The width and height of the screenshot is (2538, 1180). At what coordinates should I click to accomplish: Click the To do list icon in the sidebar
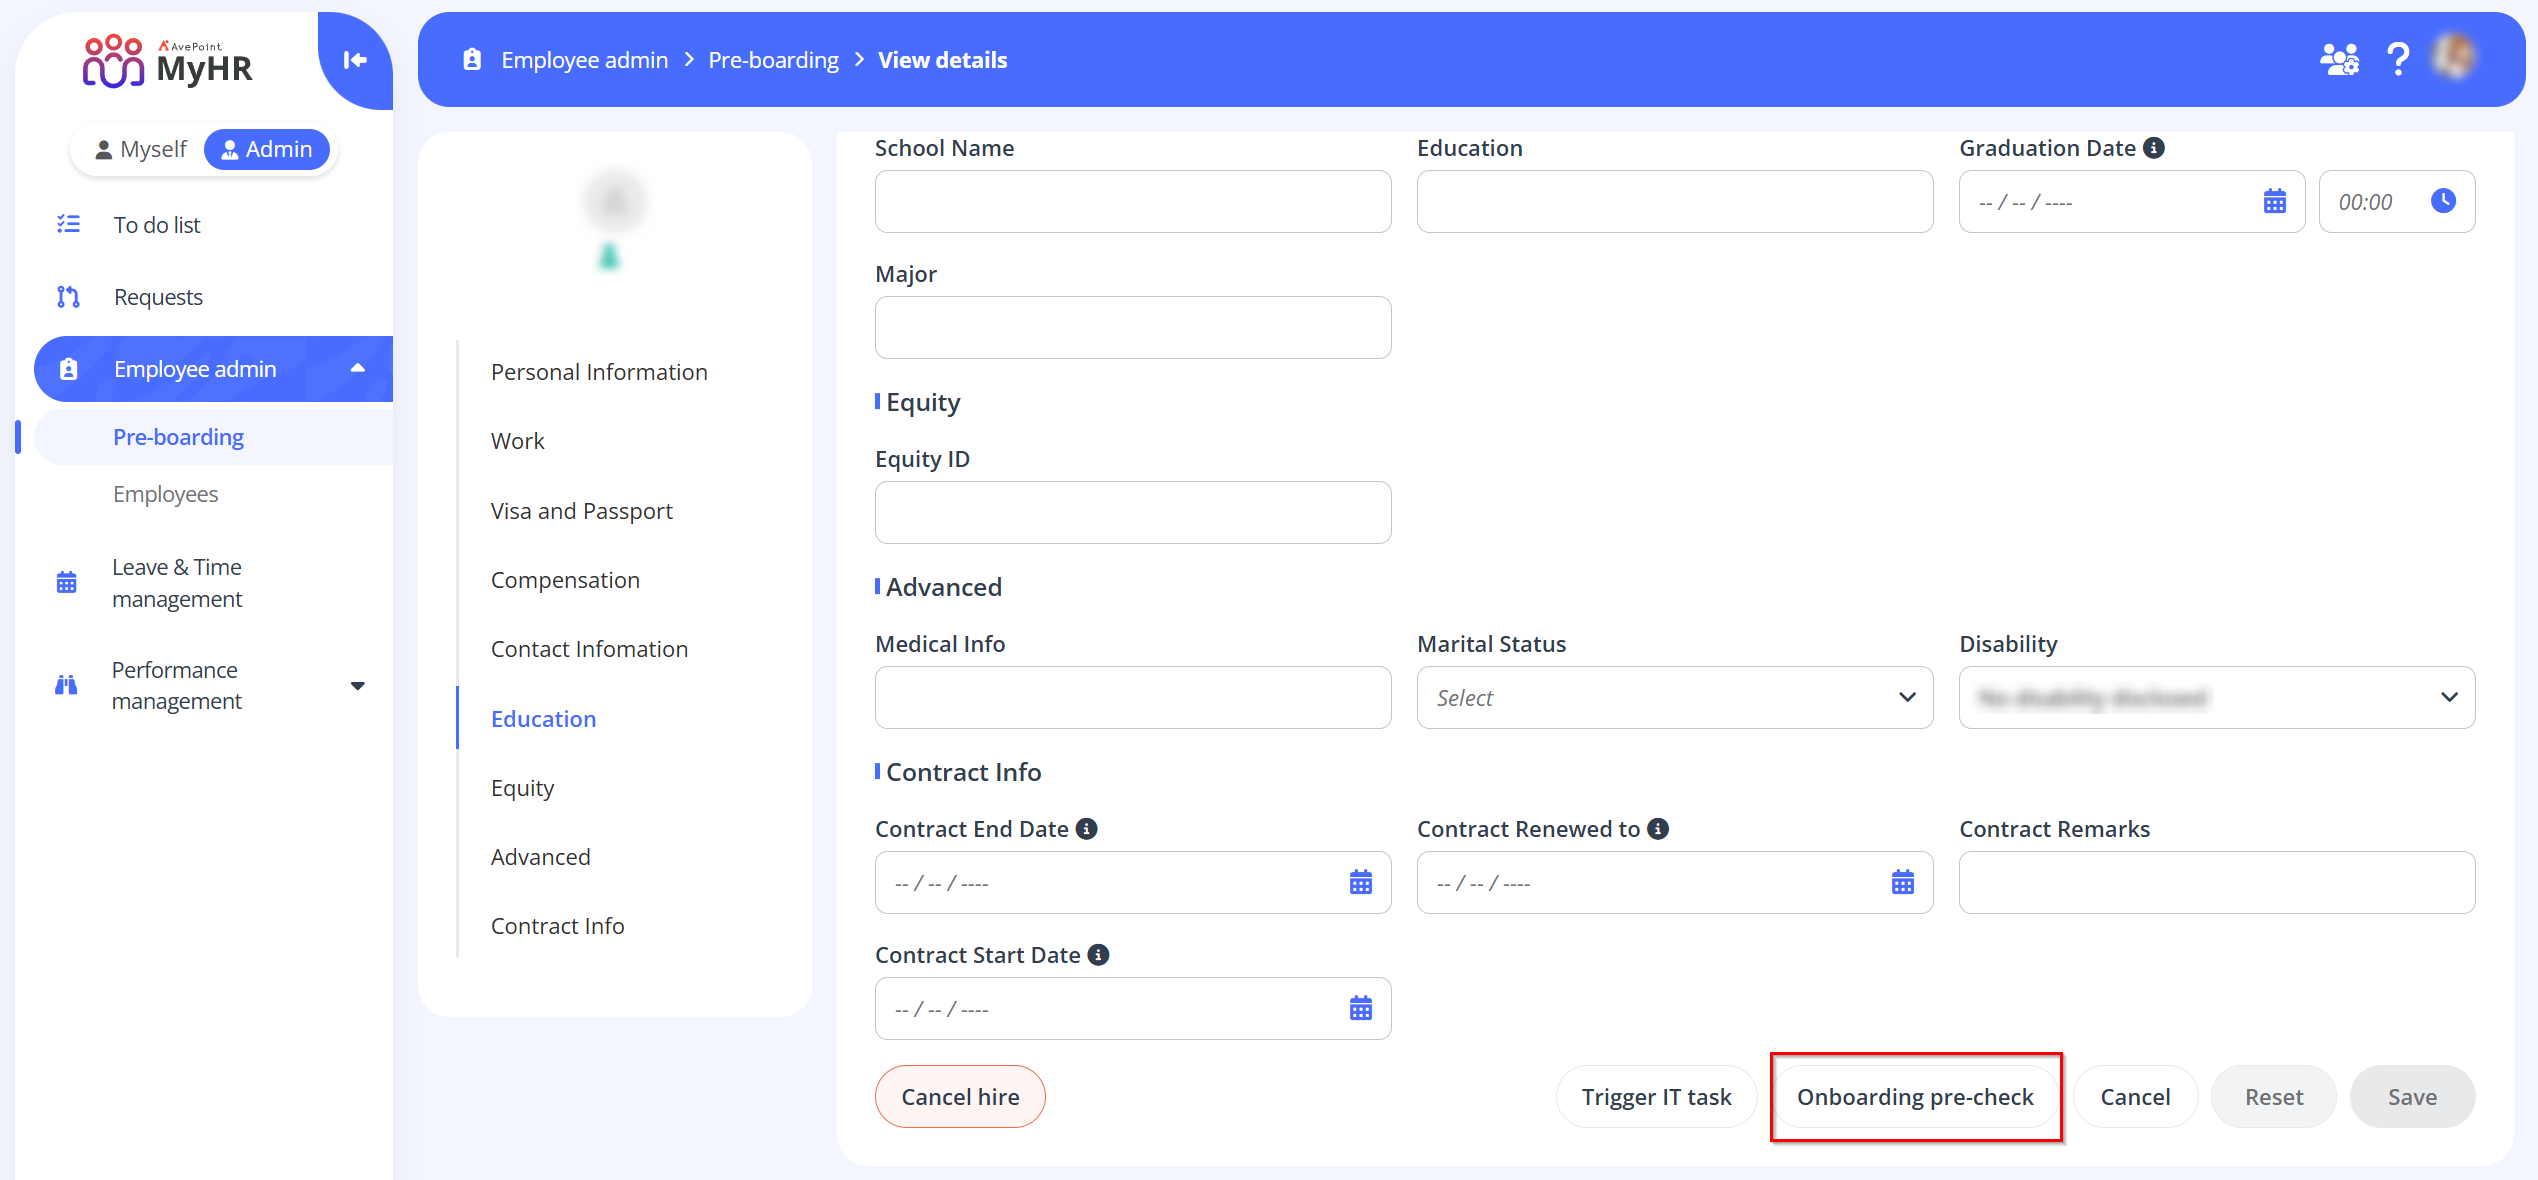click(69, 224)
